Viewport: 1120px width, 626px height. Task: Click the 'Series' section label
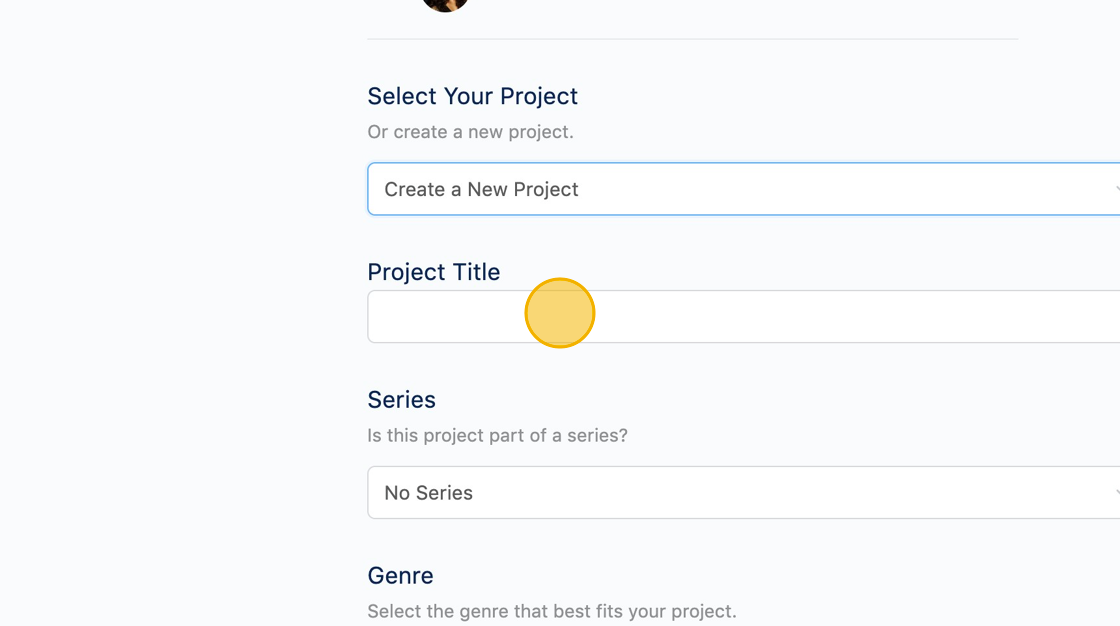tap(401, 400)
